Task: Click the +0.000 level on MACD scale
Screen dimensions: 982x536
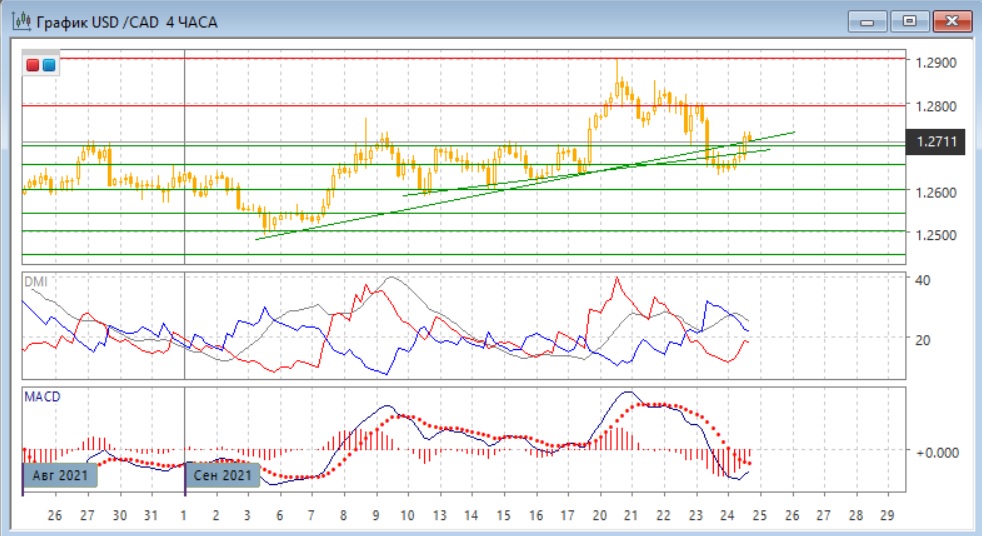Action: click(936, 452)
